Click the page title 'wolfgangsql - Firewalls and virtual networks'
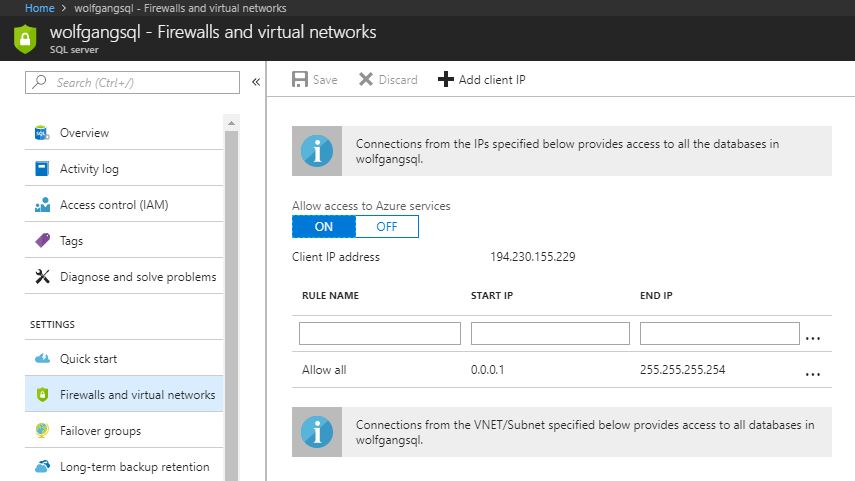 tap(213, 32)
